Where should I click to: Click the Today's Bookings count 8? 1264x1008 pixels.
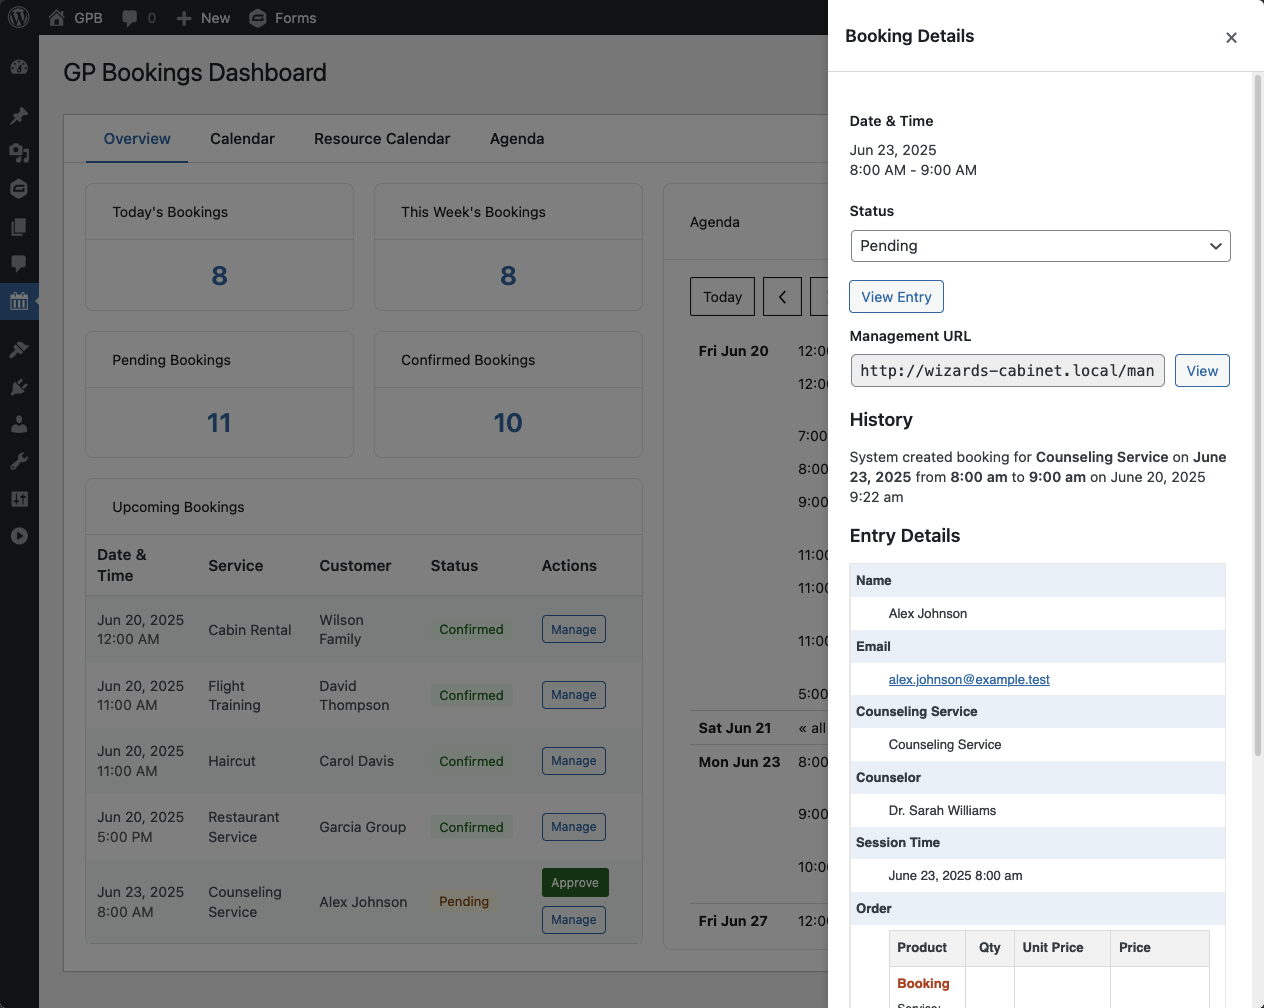click(x=219, y=276)
